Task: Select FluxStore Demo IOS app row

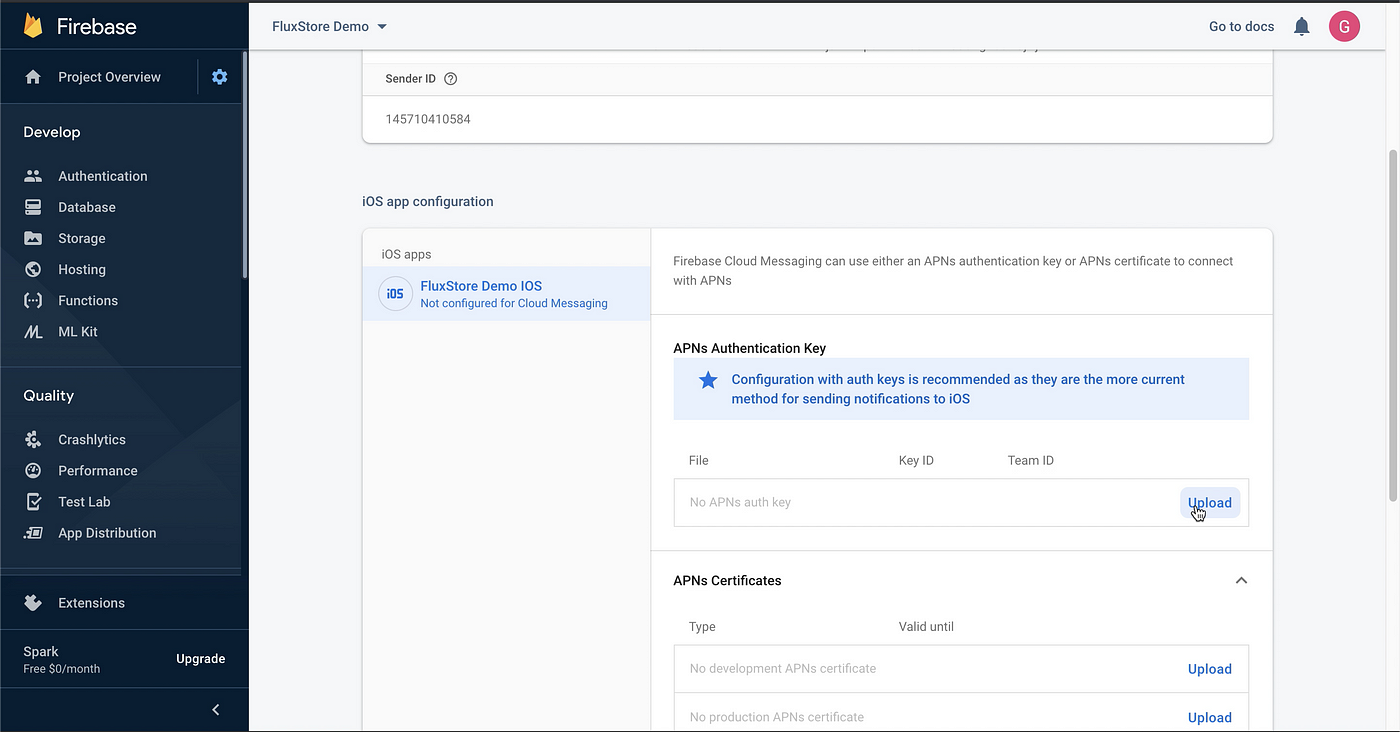Action: click(506, 294)
